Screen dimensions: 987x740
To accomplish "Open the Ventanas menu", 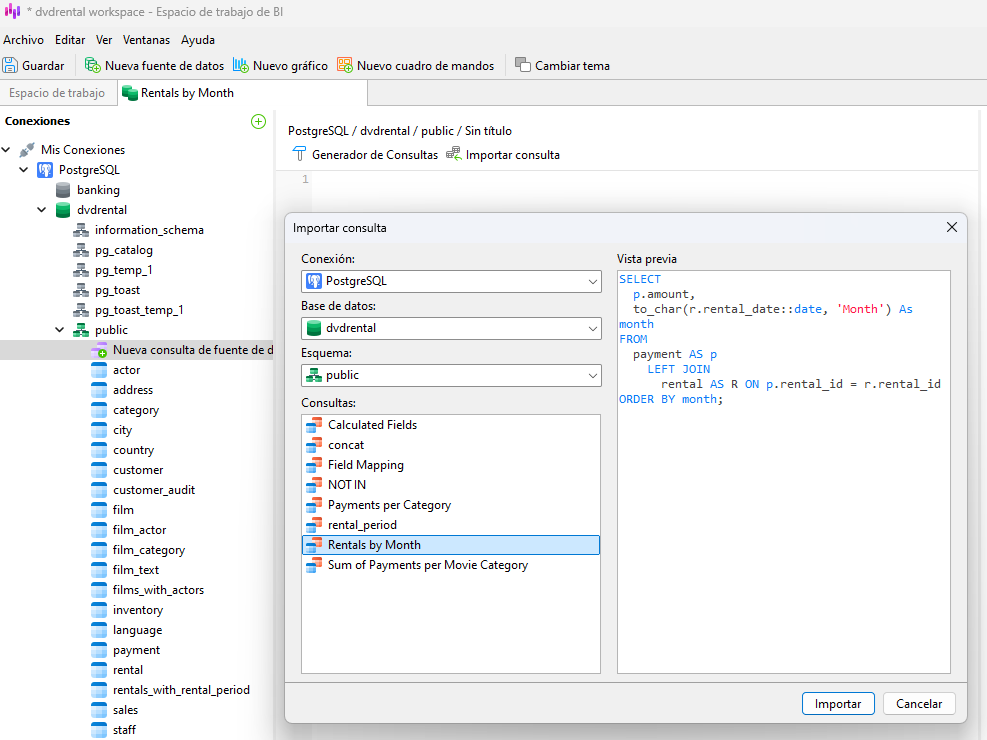I will [146, 40].
